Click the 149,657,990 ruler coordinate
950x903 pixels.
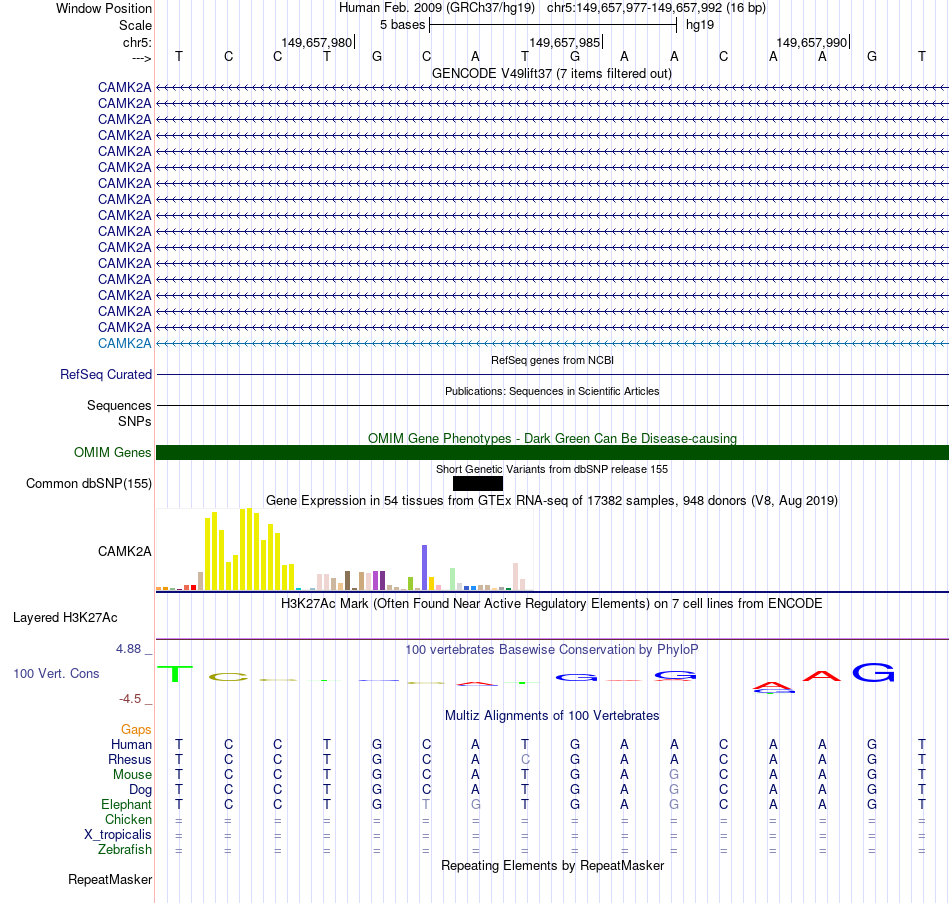[811, 42]
